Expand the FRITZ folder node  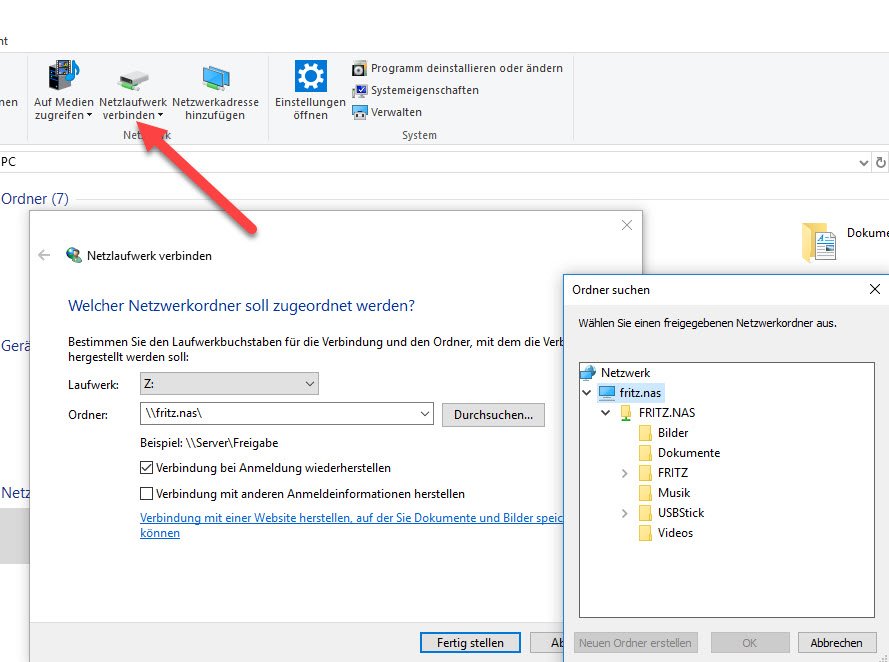(x=624, y=473)
